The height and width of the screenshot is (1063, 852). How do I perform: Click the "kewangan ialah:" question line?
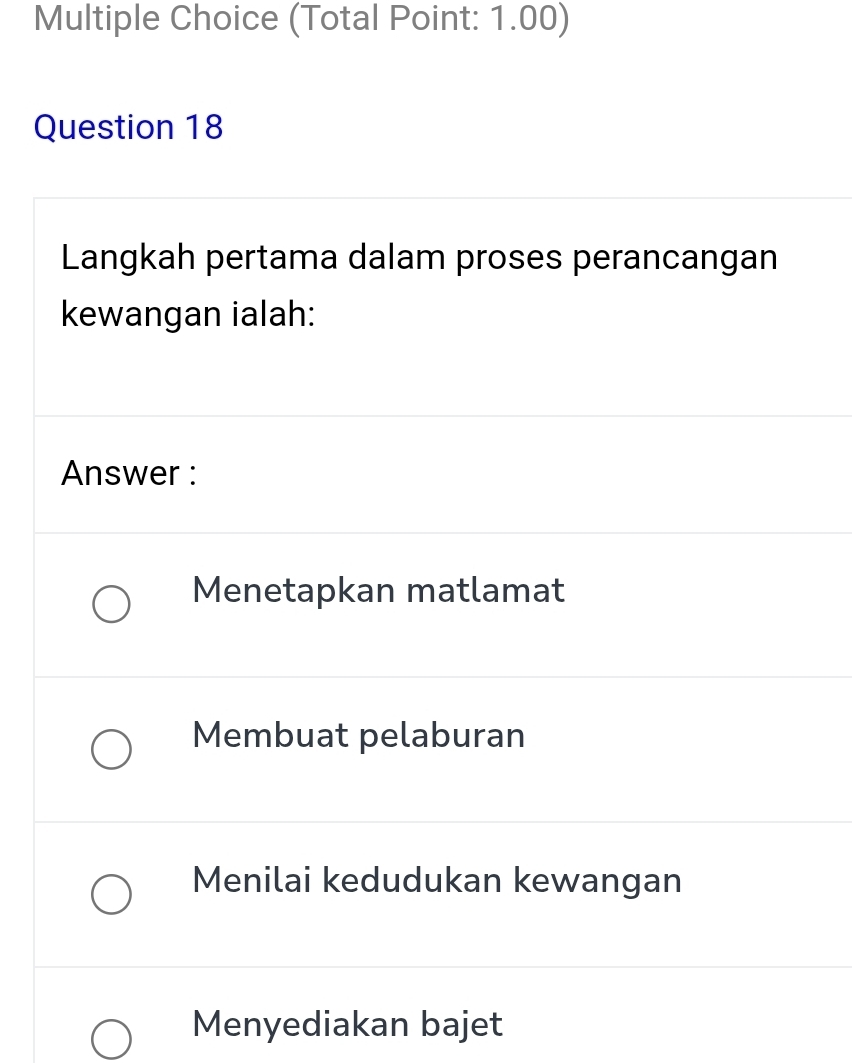189,316
